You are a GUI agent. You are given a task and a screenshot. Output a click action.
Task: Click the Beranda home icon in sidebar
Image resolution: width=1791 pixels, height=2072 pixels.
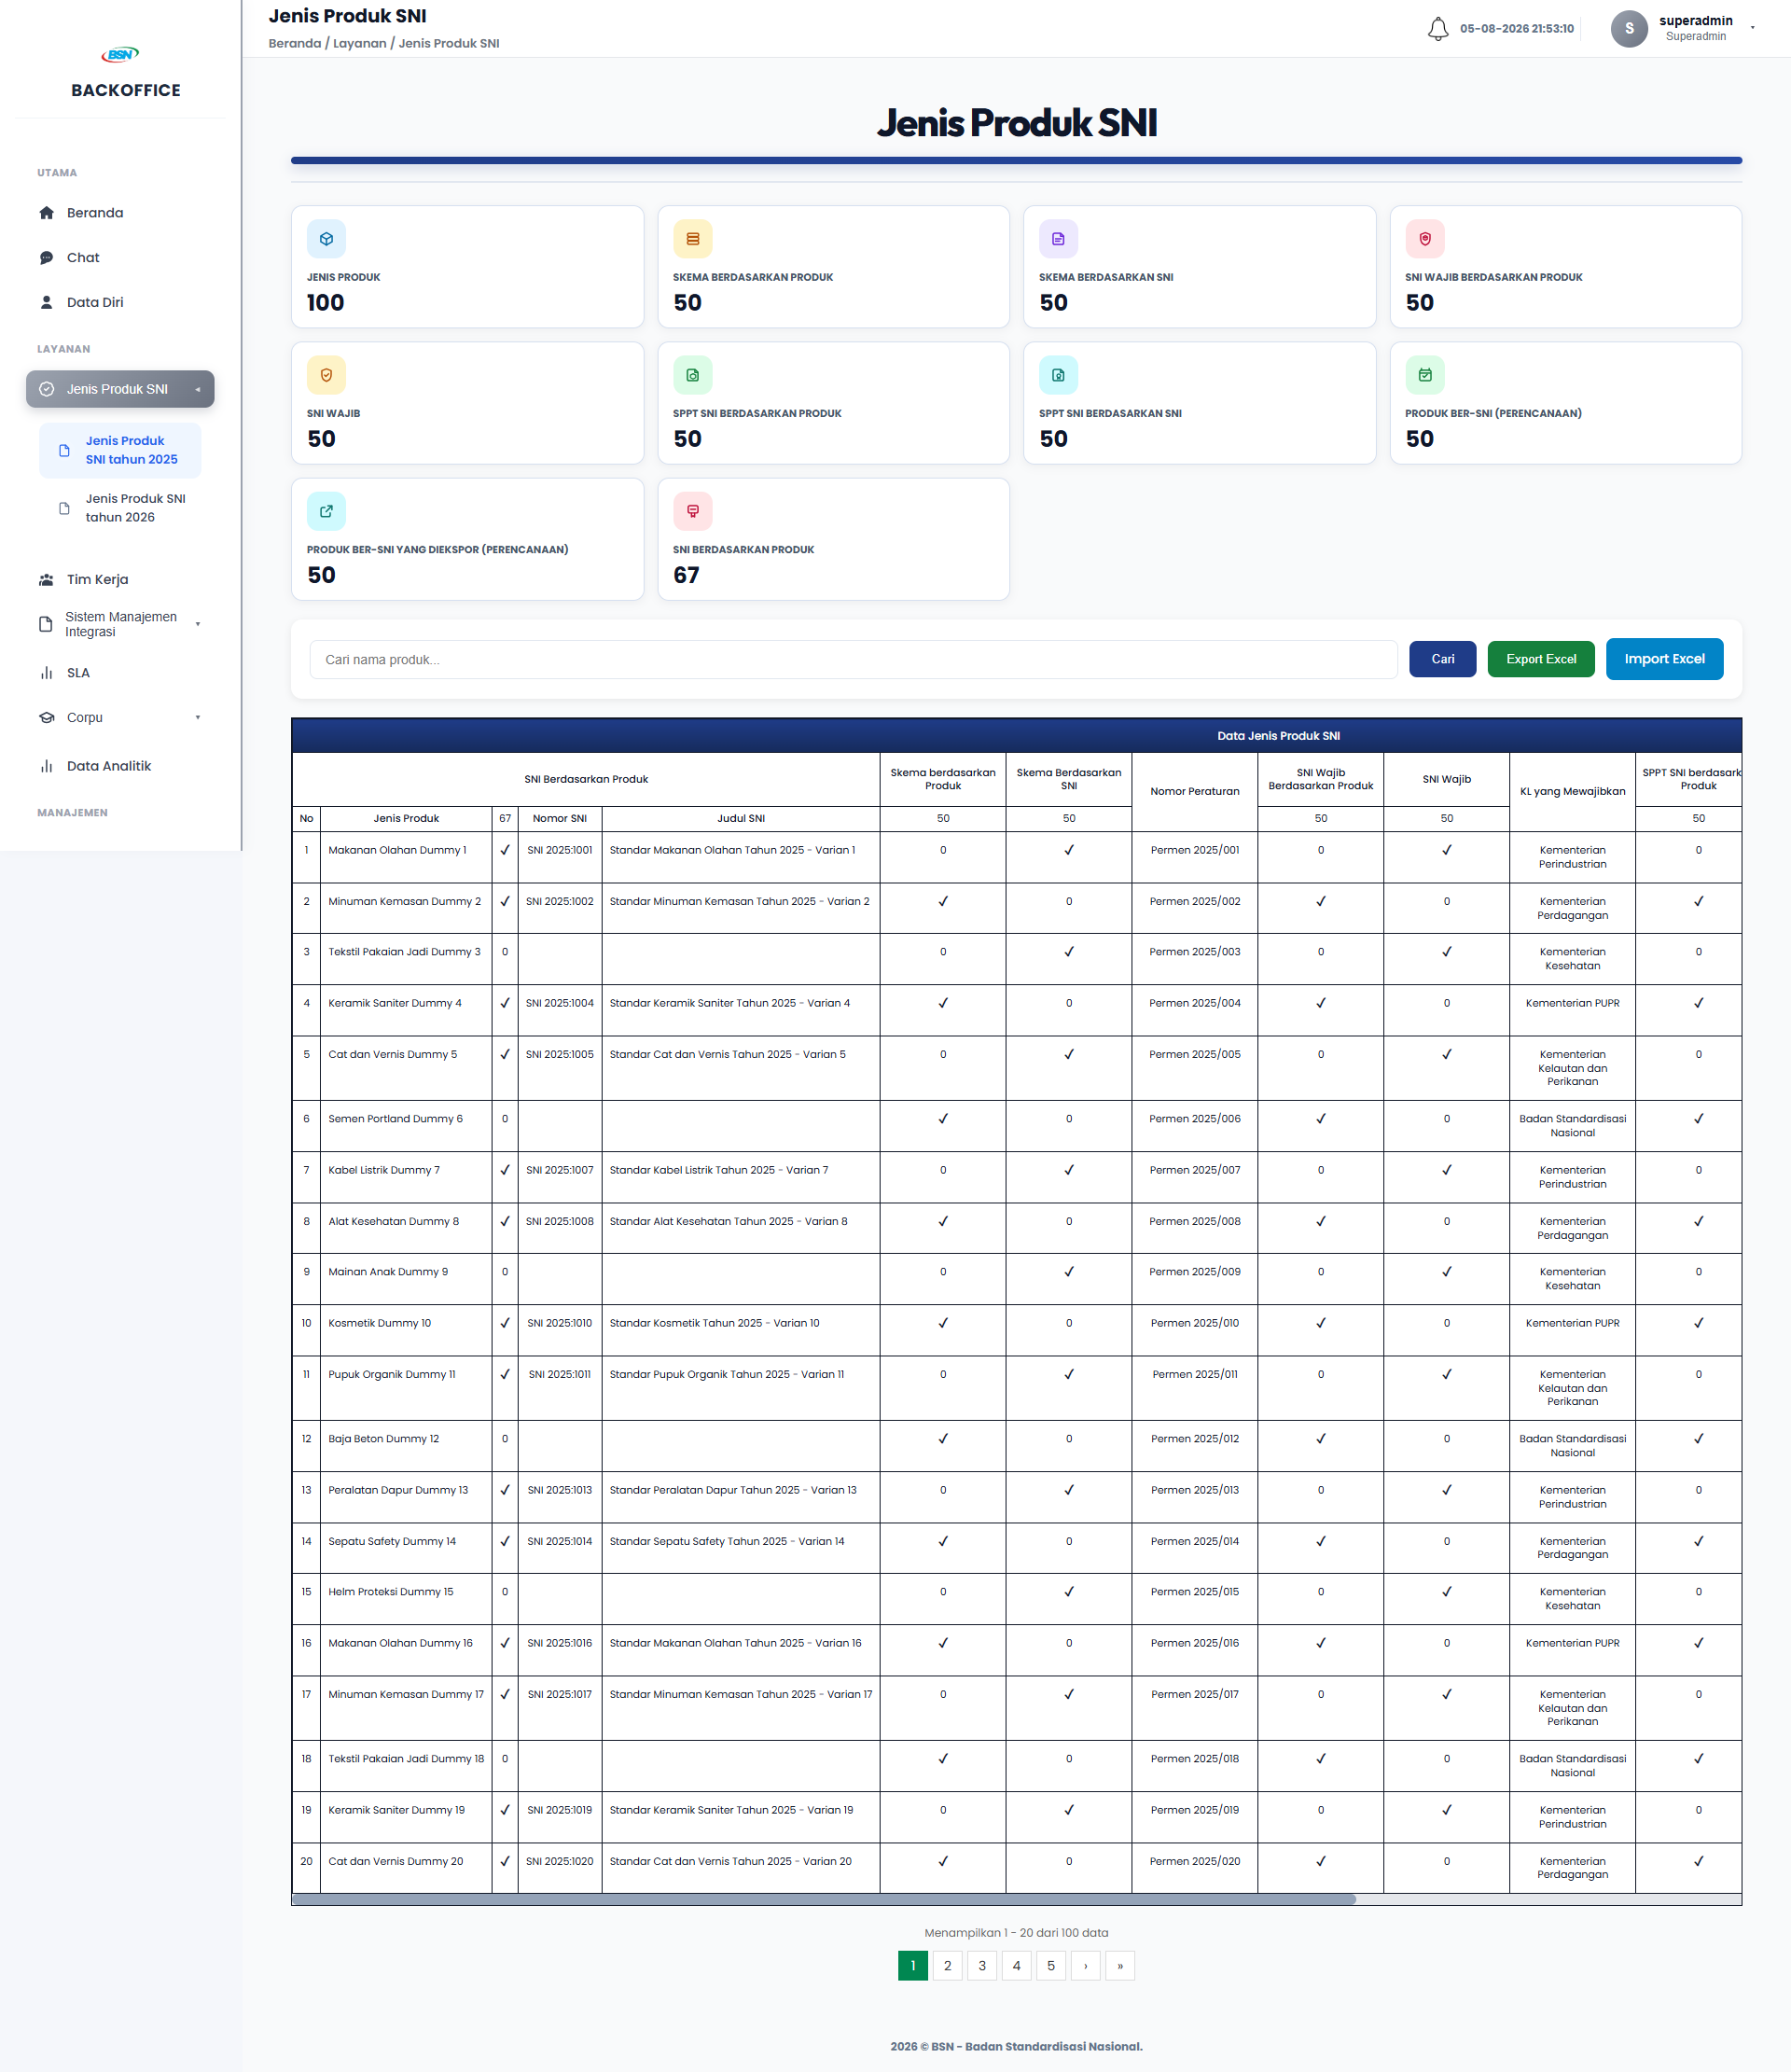point(46,213)
